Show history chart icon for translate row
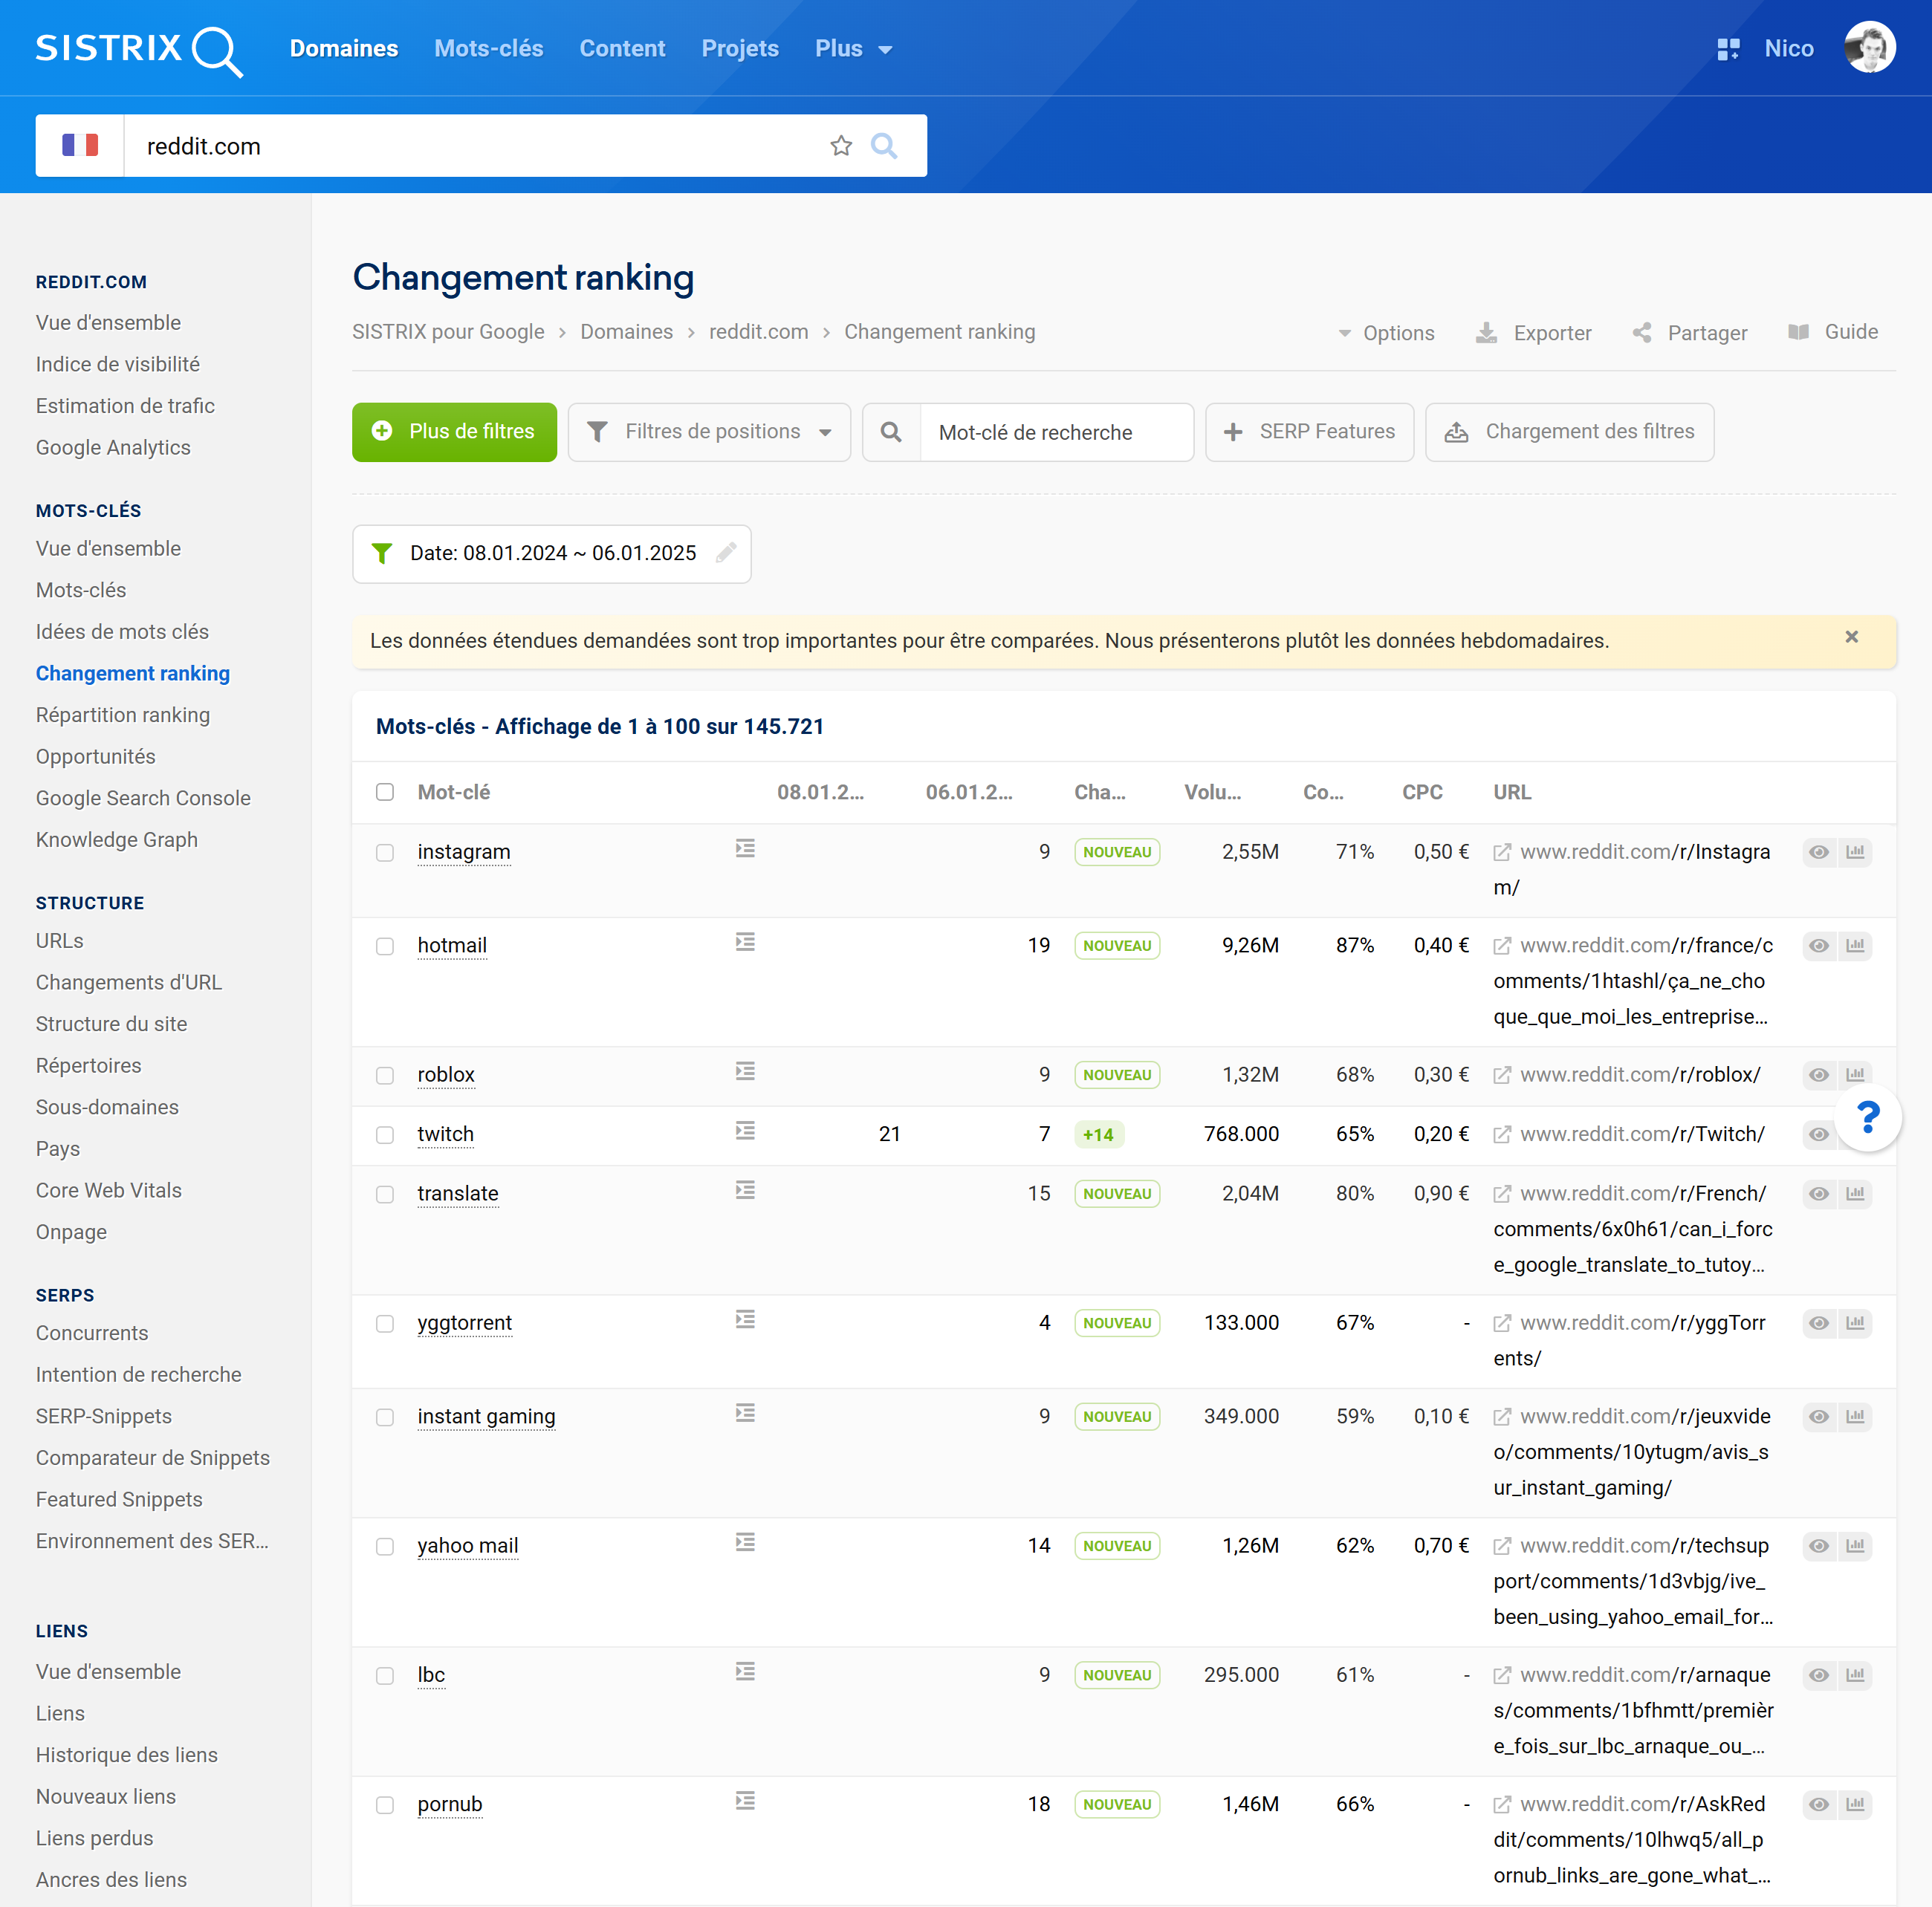The height and width of the screenshot is (1907, 1932). pyautogui.click(x=1855, y=1194)
